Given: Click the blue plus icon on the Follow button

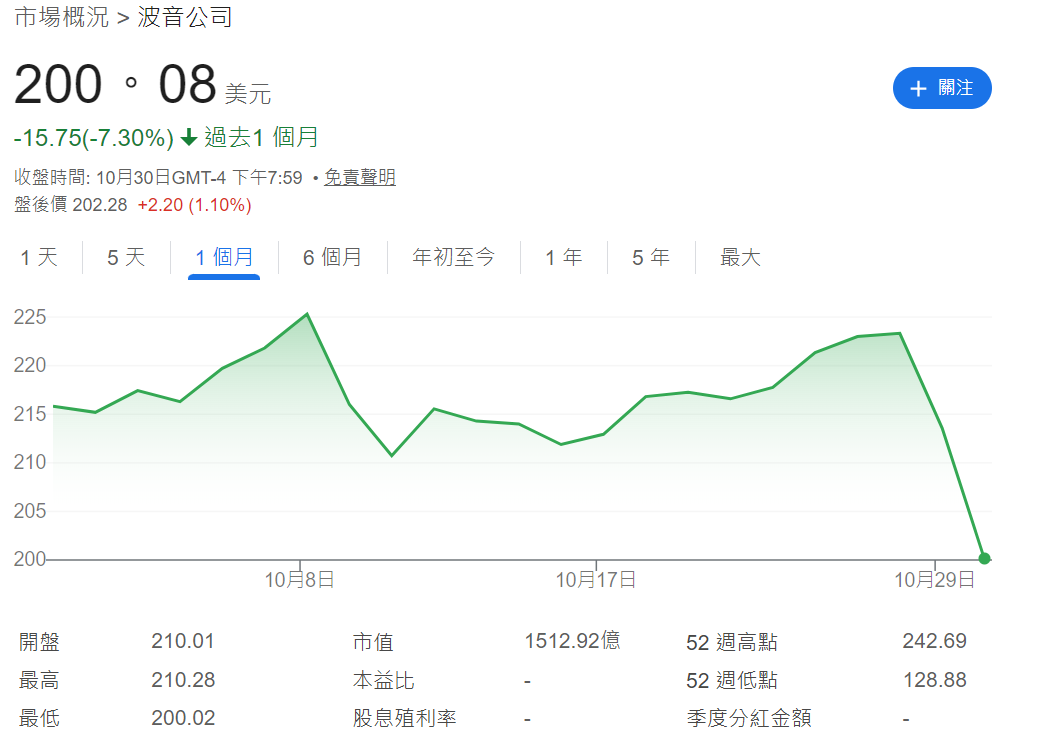Looking at the screenshot, I should (x=916, y=88).
